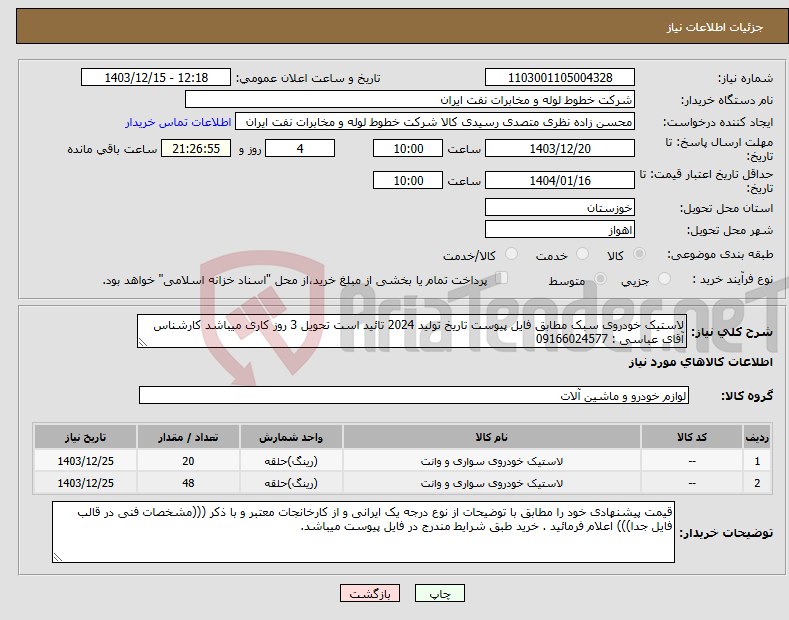Click the شماره نیاز field 1103001105004328

coord(560,78)
